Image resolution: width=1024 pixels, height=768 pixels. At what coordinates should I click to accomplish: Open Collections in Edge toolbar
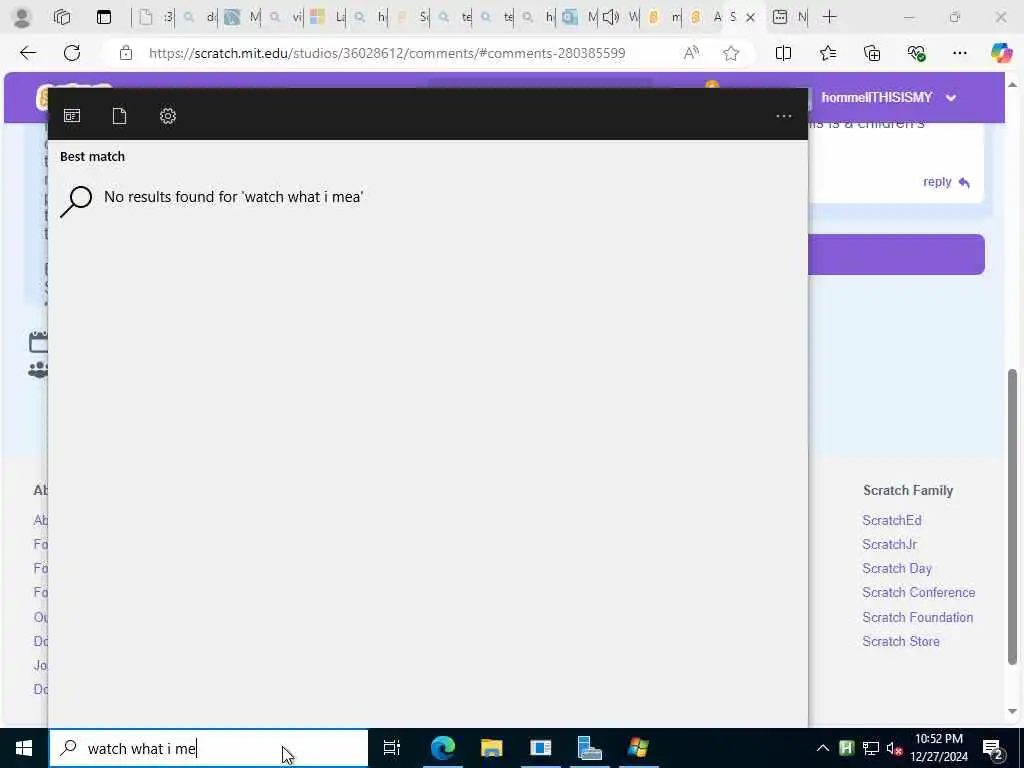(872, 53)
